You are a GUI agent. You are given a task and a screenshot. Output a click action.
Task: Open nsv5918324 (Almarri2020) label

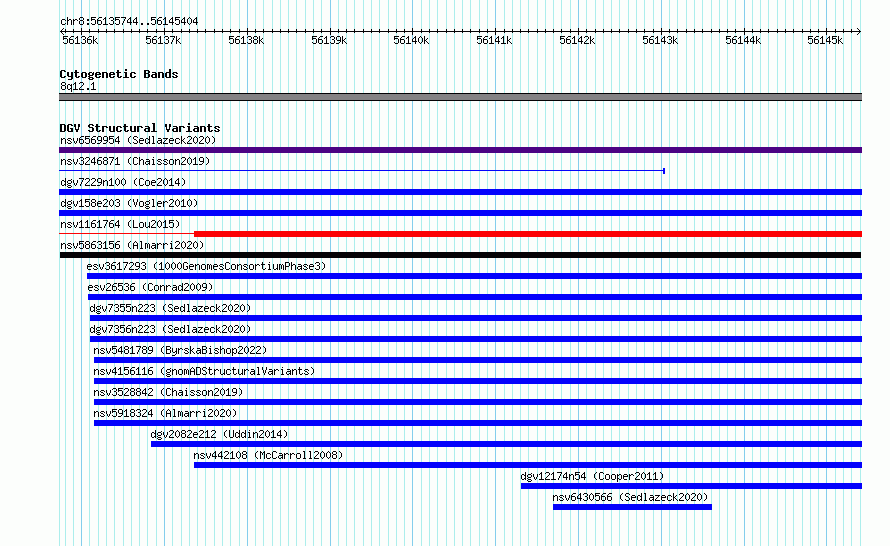click(165, 413)
